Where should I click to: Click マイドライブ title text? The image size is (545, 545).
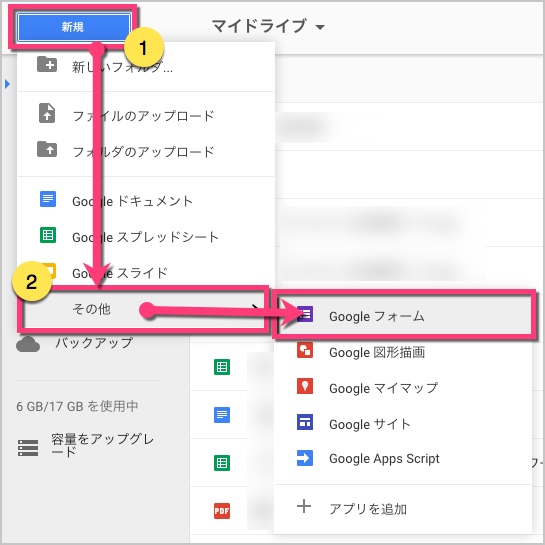[259, 26]
